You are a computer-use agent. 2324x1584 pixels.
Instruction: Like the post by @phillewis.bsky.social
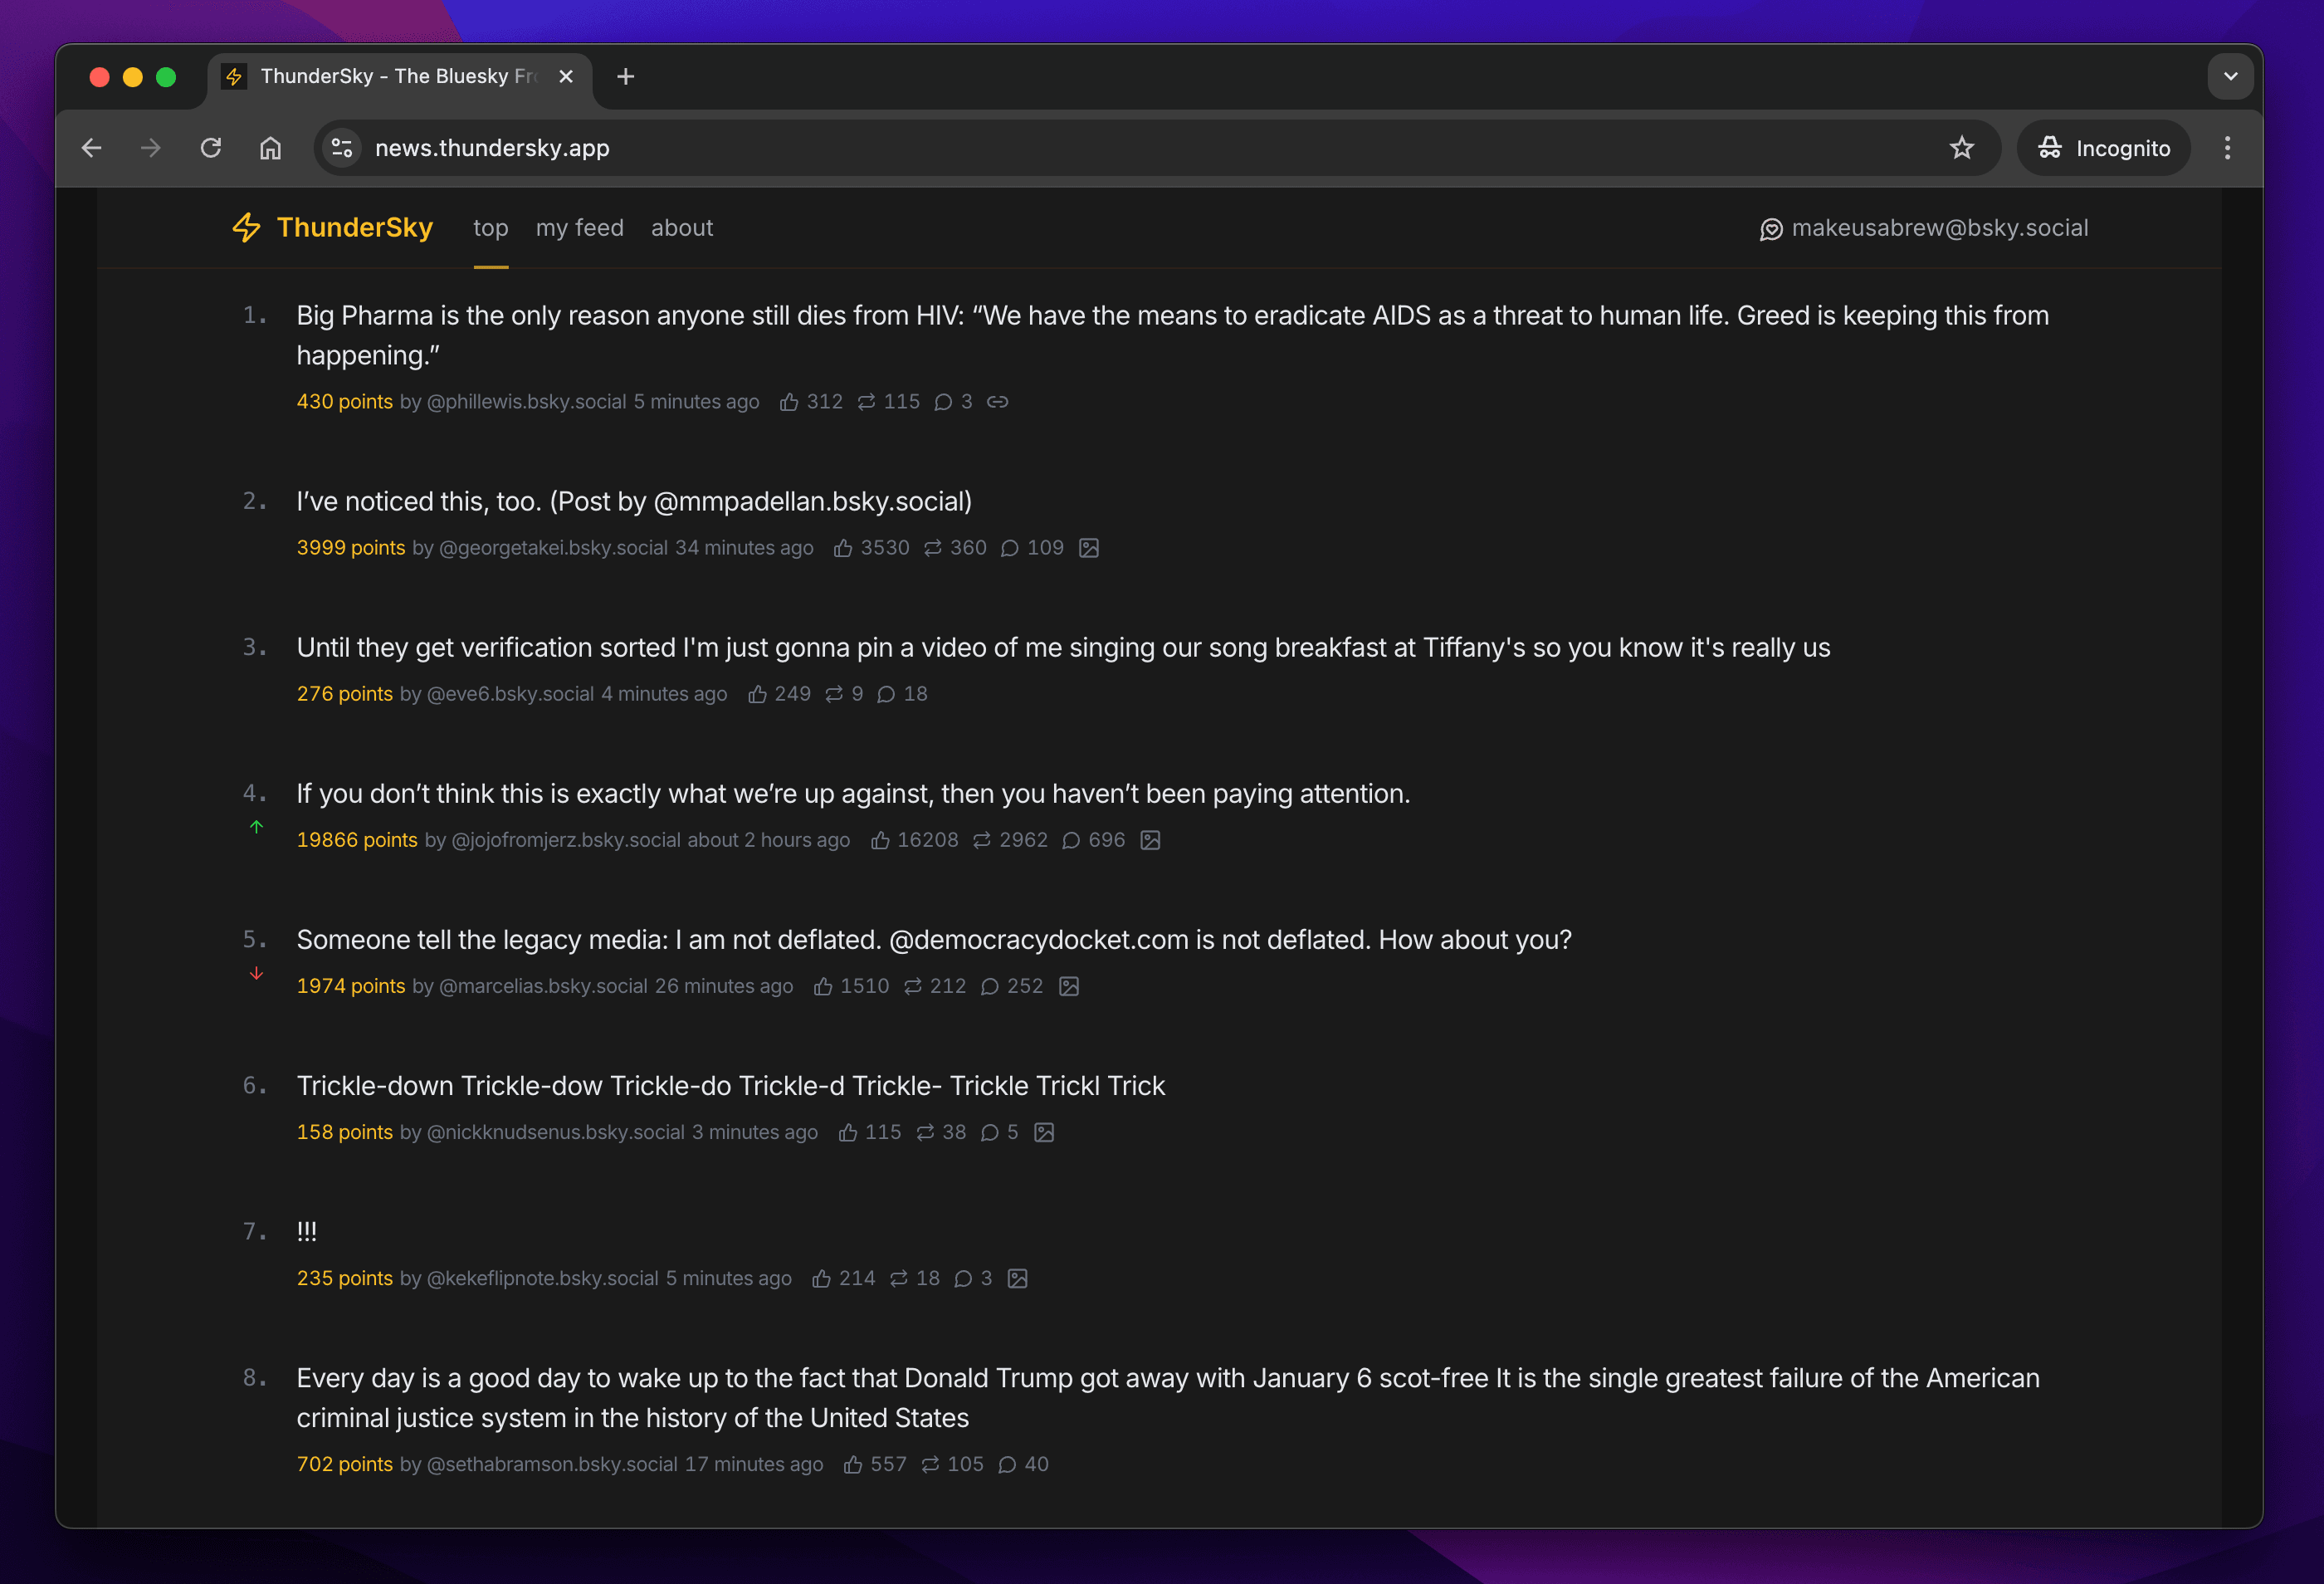click(789, 402)
